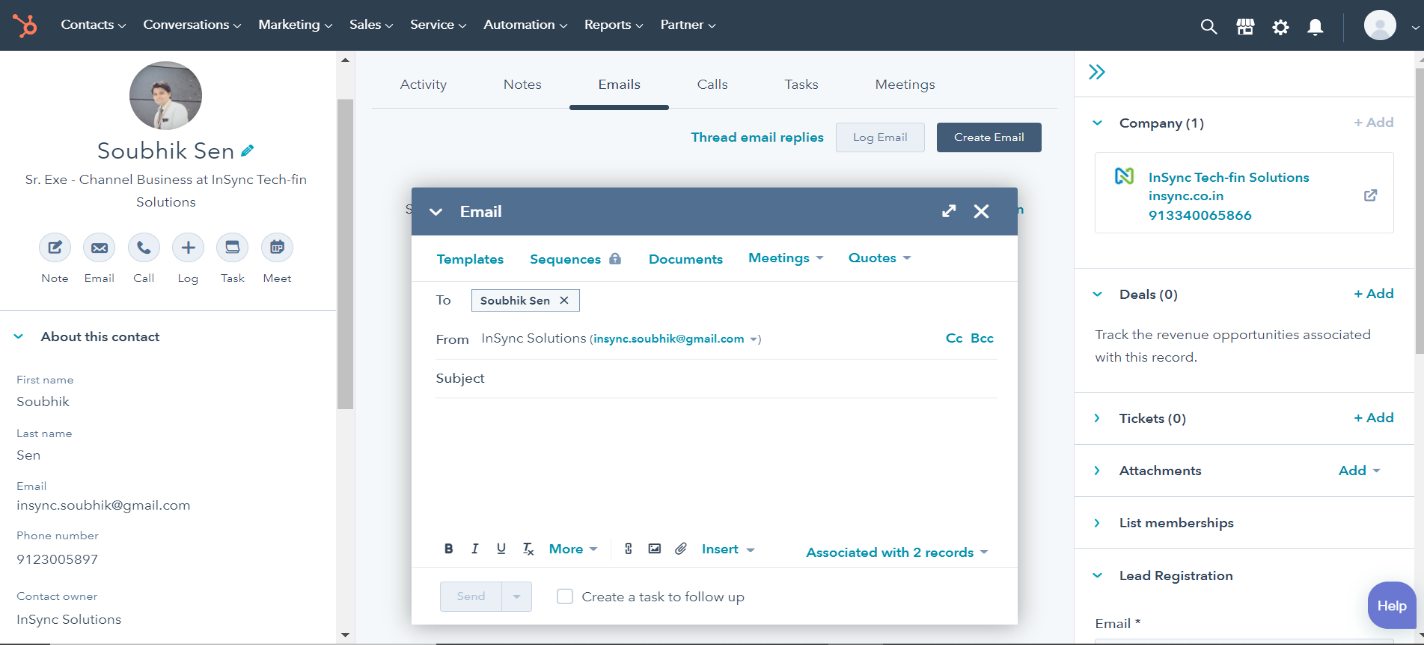Expand the Attachments section

pos(1097,471)
